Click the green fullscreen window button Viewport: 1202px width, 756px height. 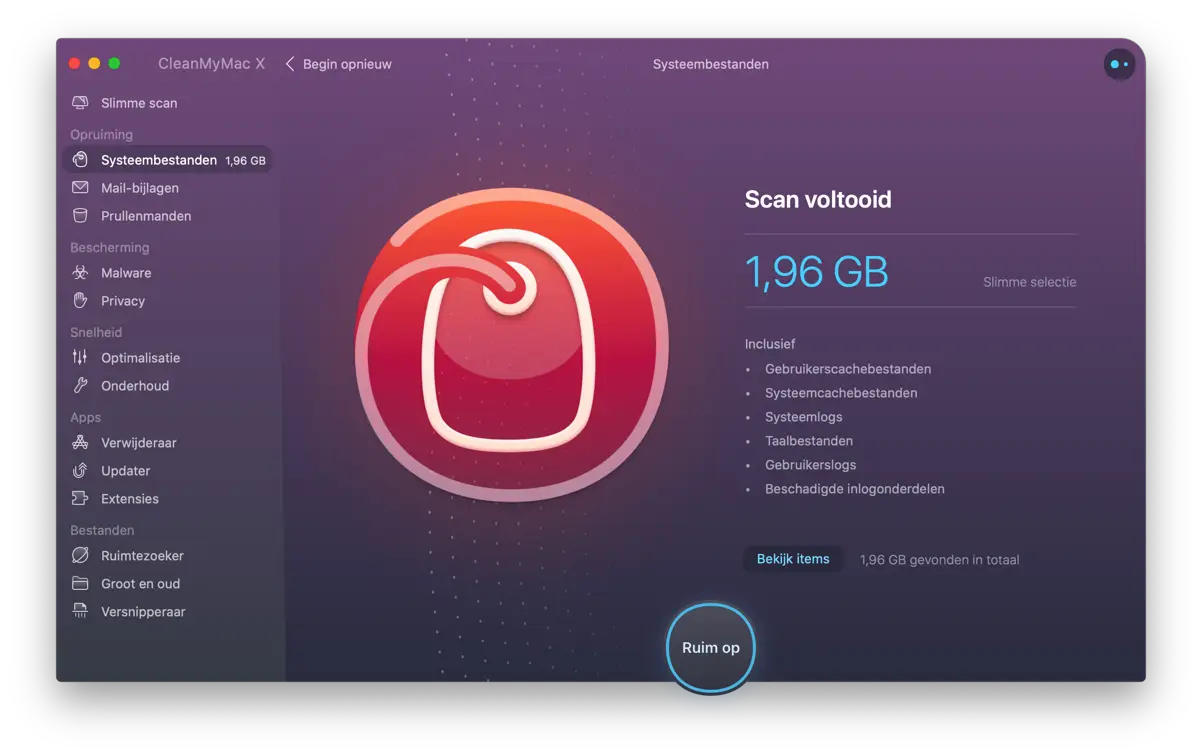pos(114,64)
